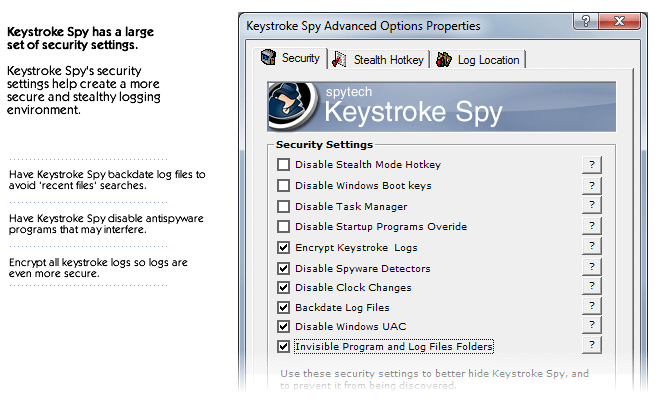This screenshot has height=419, width=672.
Task: Check Disable Windows Boot keys option
Action: [284, 185]
